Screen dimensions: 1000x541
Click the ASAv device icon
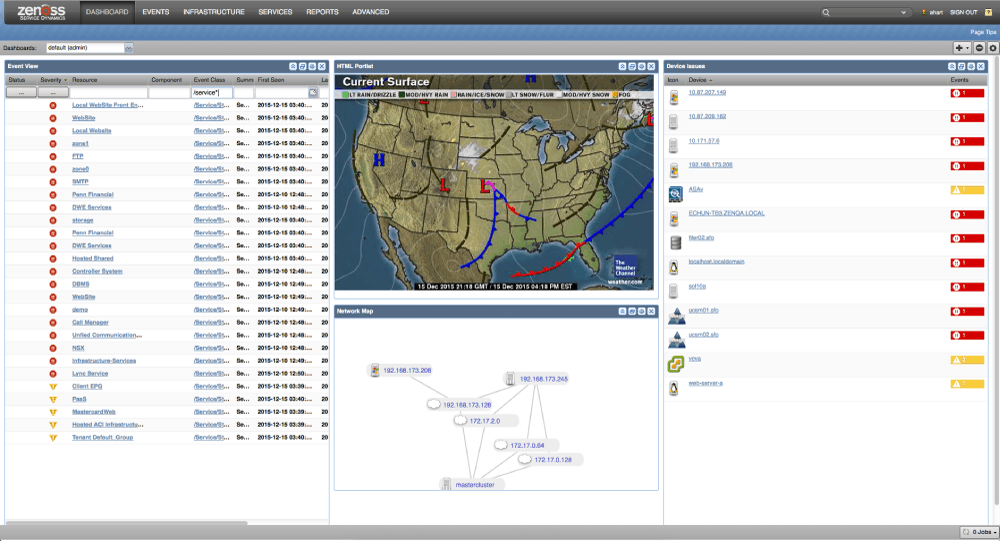tap(675, 194)
